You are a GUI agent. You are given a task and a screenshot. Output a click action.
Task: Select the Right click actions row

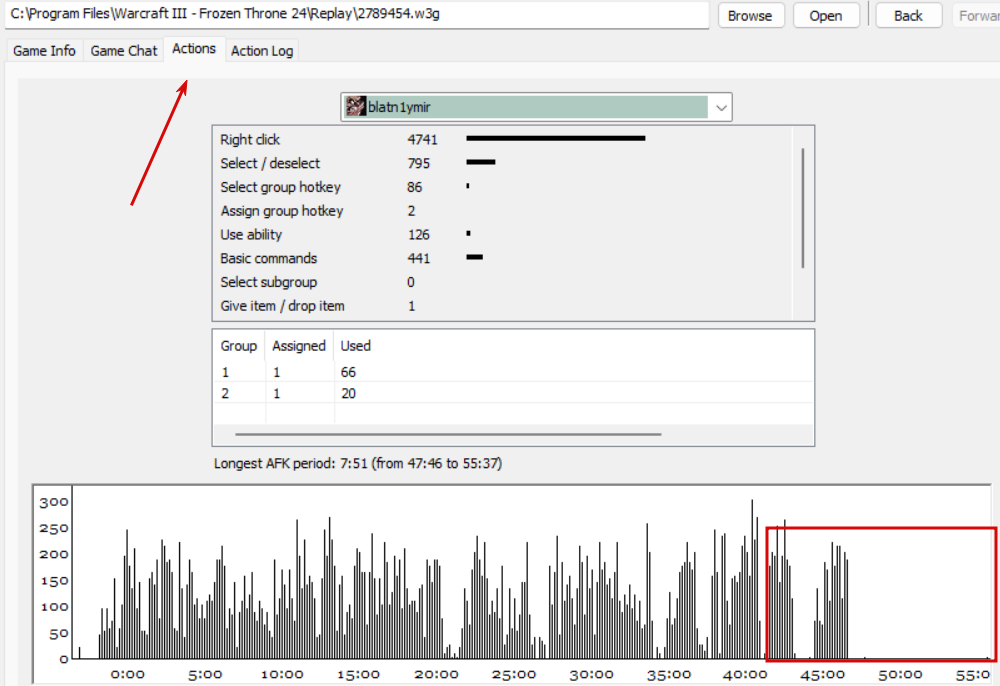tap(503, 139)
